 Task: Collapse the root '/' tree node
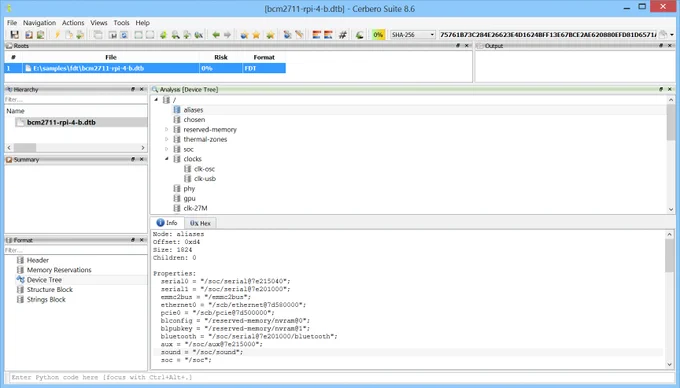[157, 100]
